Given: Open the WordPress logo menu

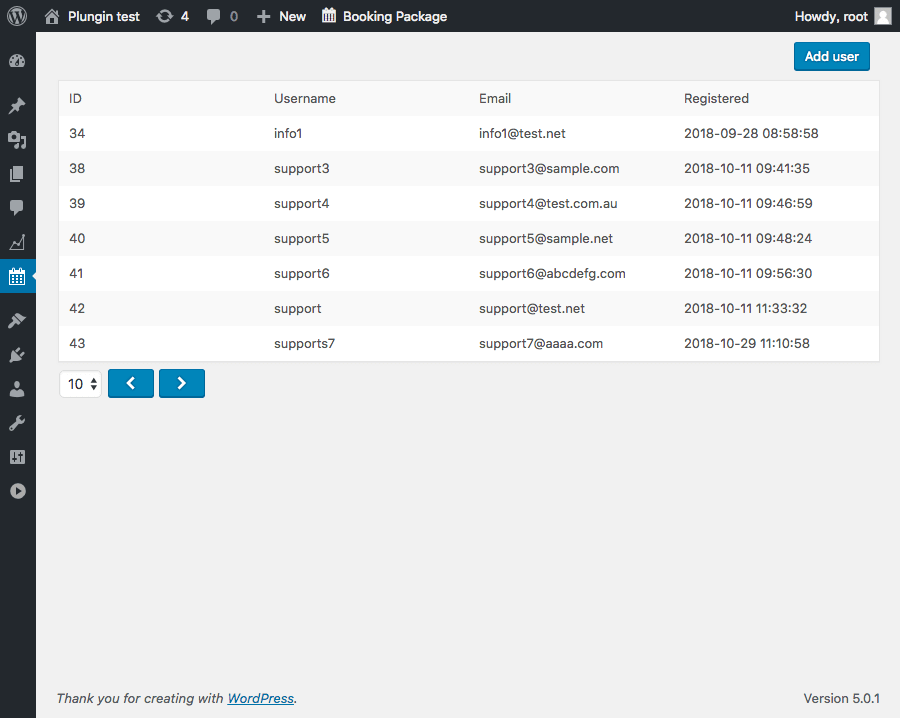Looking at the screenshot, I should (x=17, y=15).
